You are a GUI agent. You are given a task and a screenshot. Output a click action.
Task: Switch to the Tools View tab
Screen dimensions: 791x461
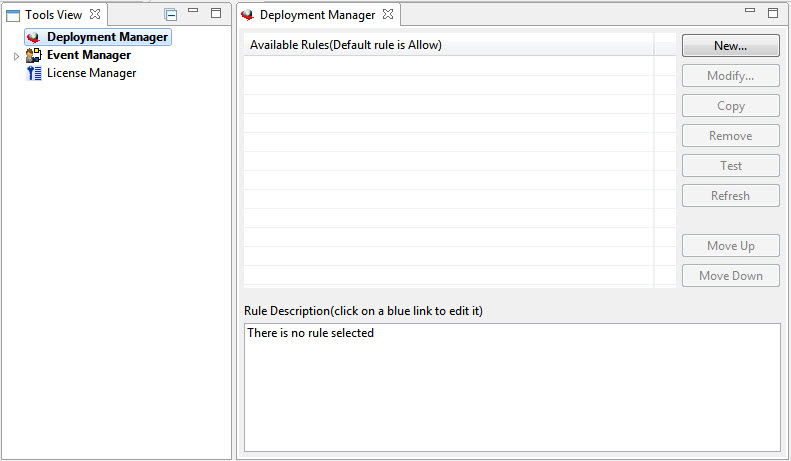tap(53, 15)
